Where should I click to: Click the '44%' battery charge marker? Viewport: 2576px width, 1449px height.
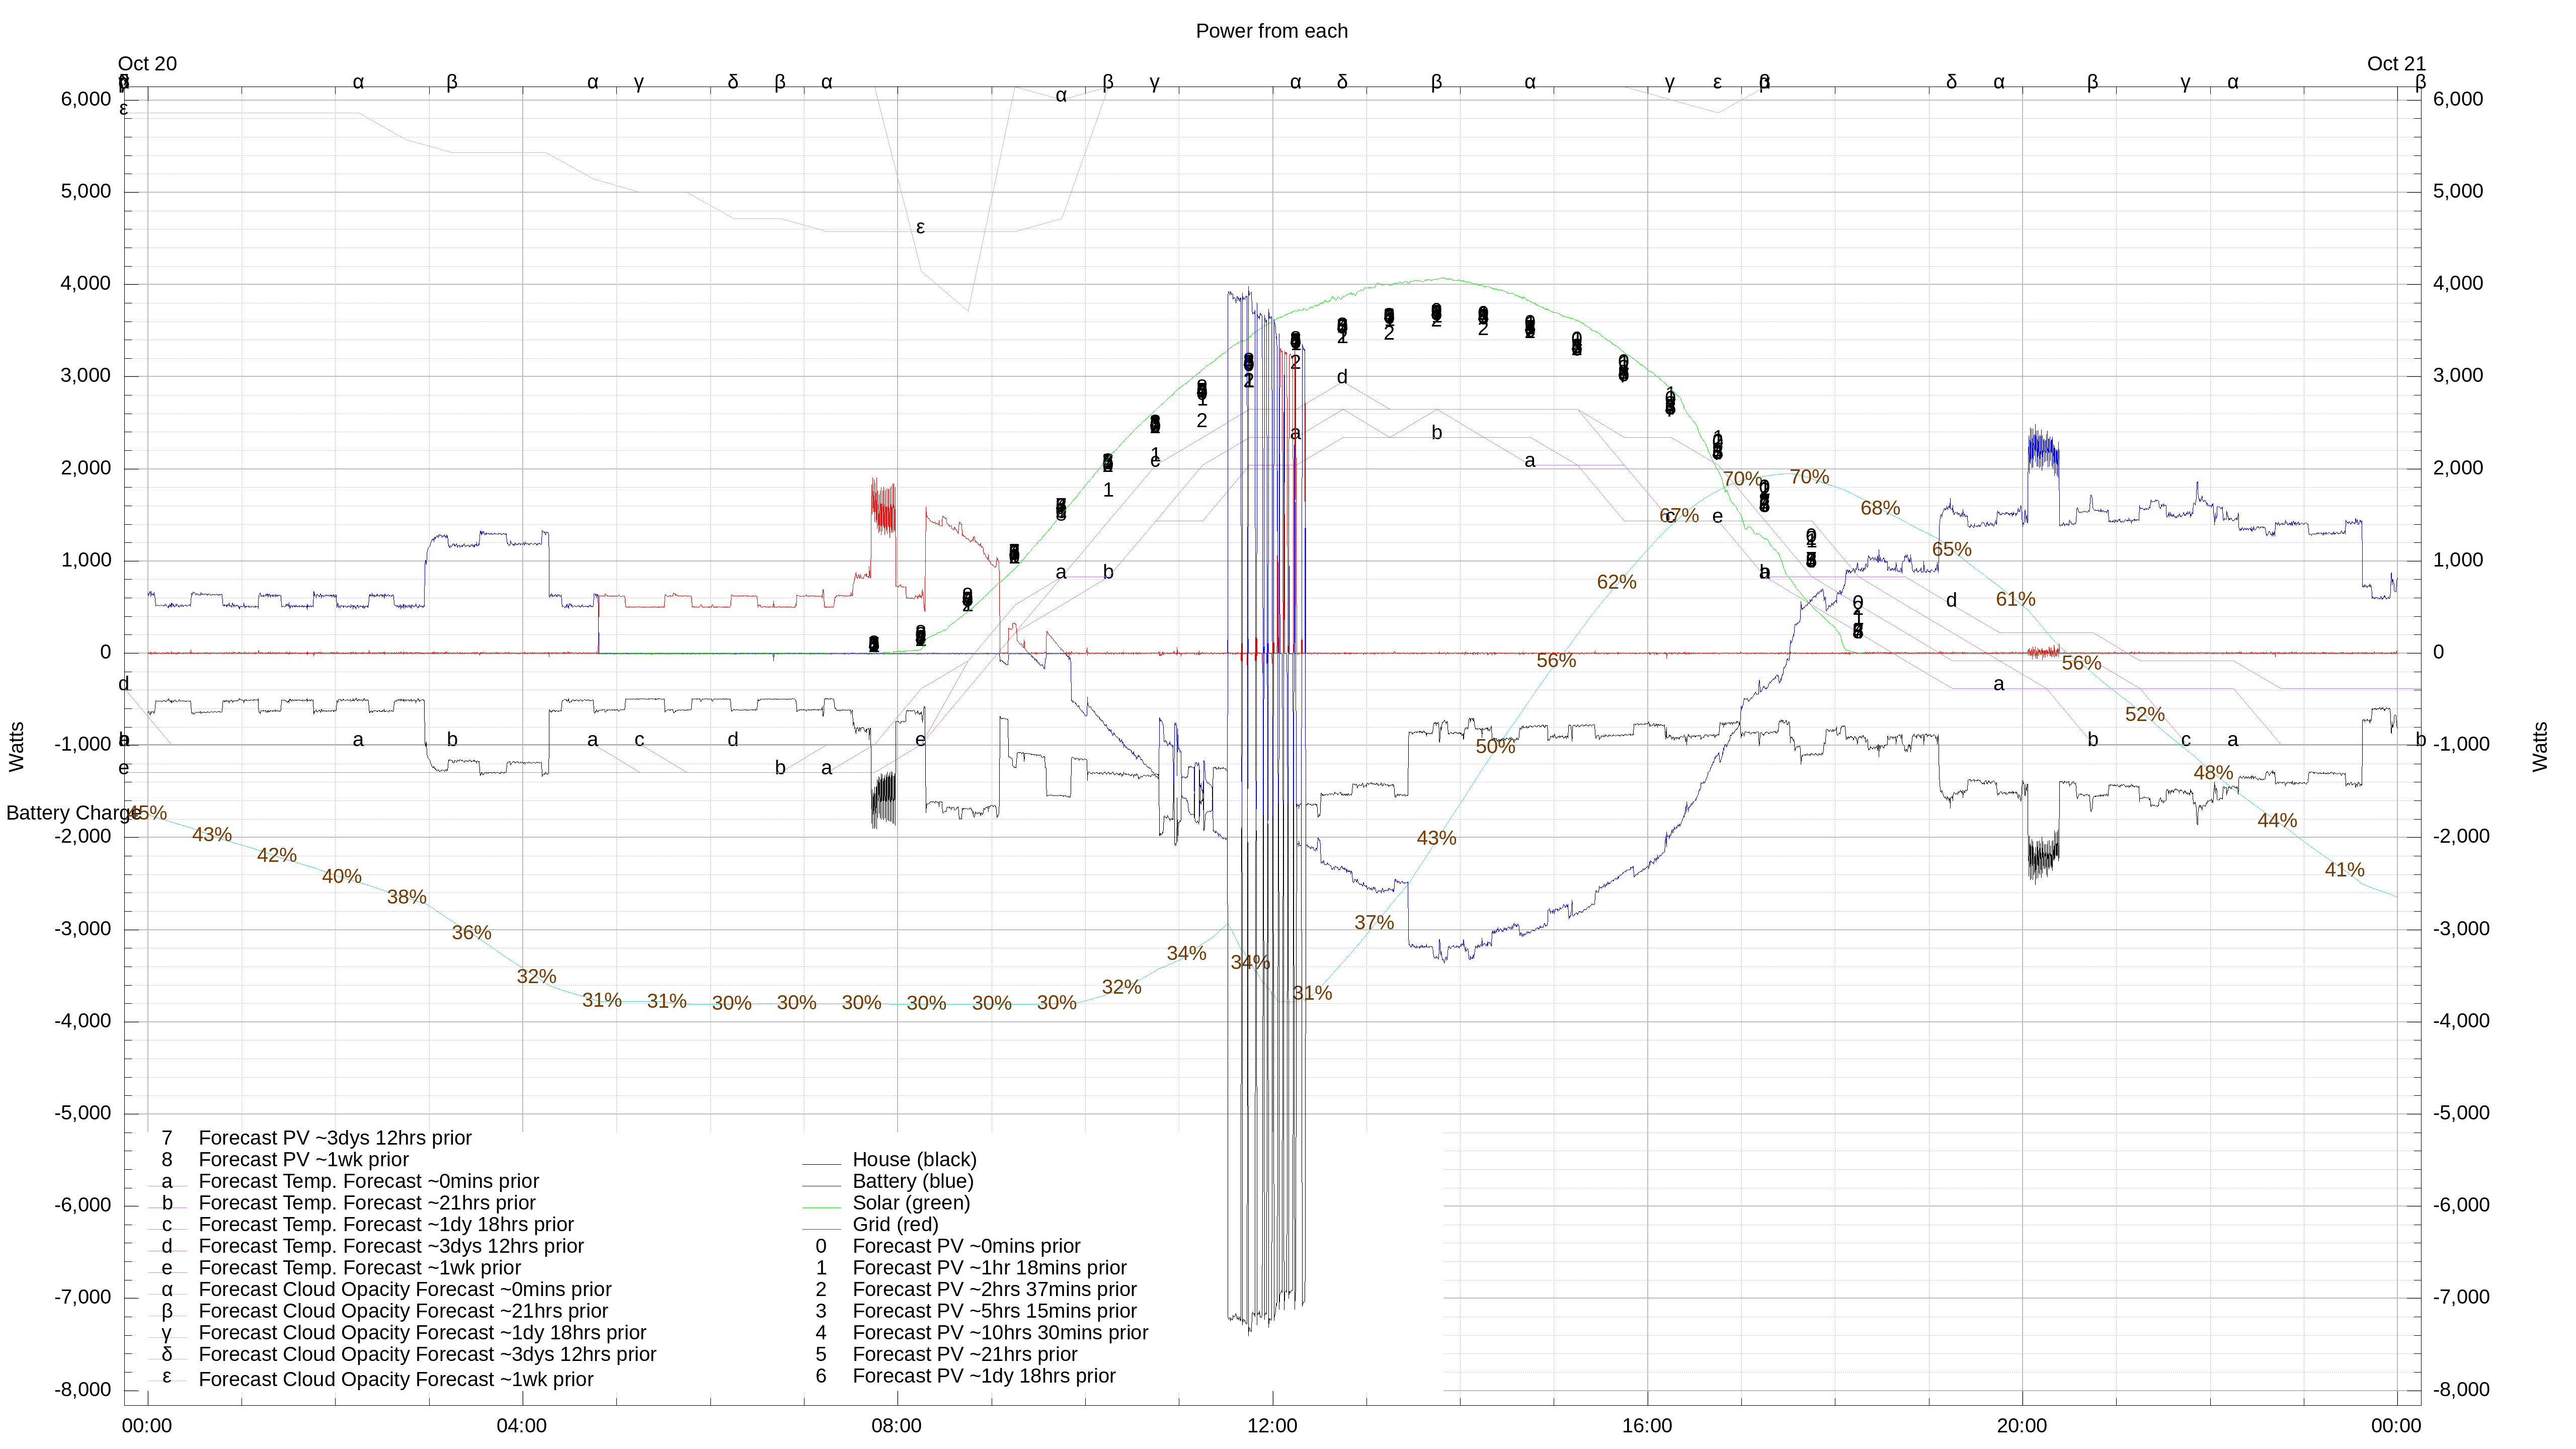coord(2277,821)
